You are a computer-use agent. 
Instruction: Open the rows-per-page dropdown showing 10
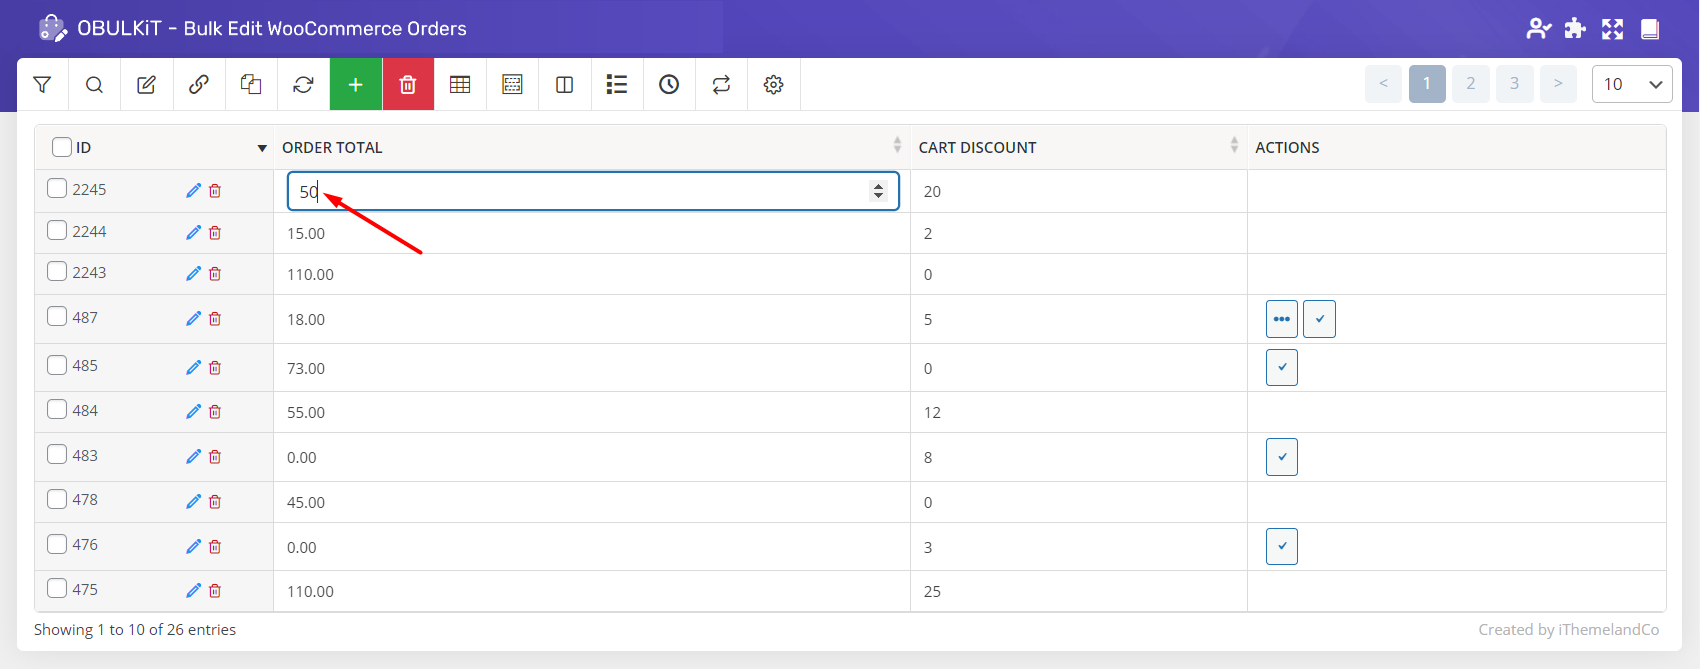point(1631,84)
